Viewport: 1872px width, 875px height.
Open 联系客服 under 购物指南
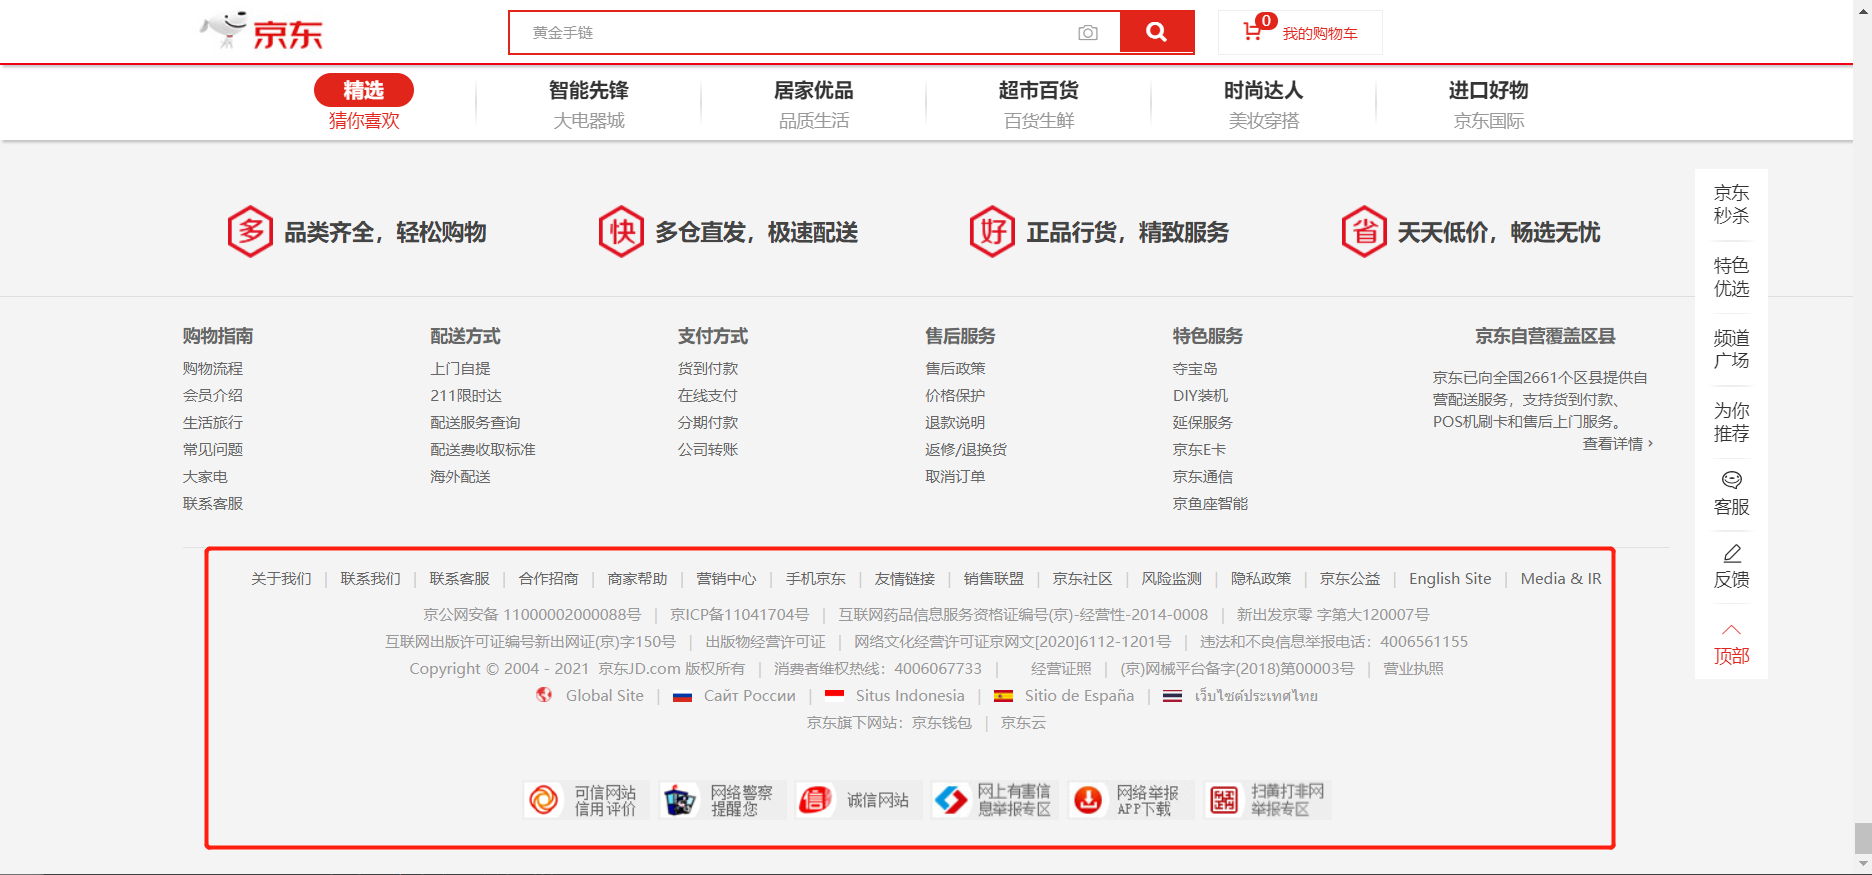click(x=213, y=504)
